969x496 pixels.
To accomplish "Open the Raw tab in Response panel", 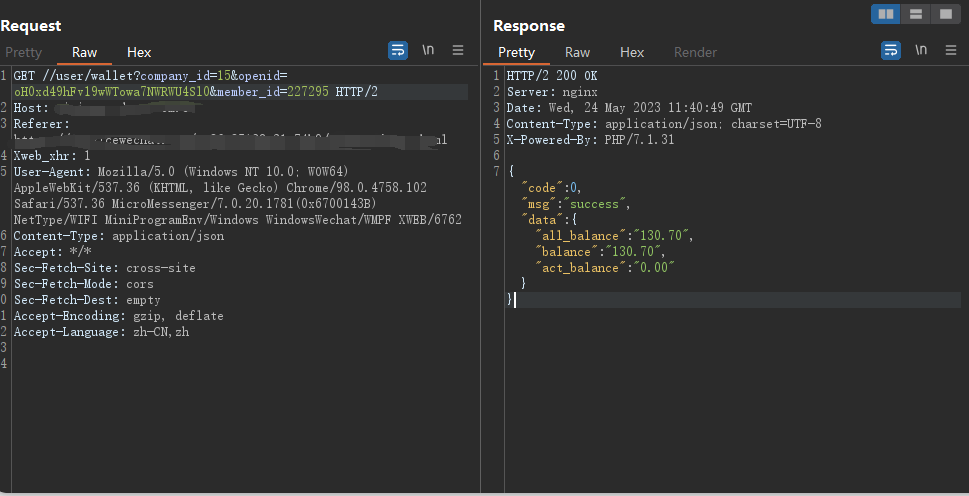I will click(577, 52).
